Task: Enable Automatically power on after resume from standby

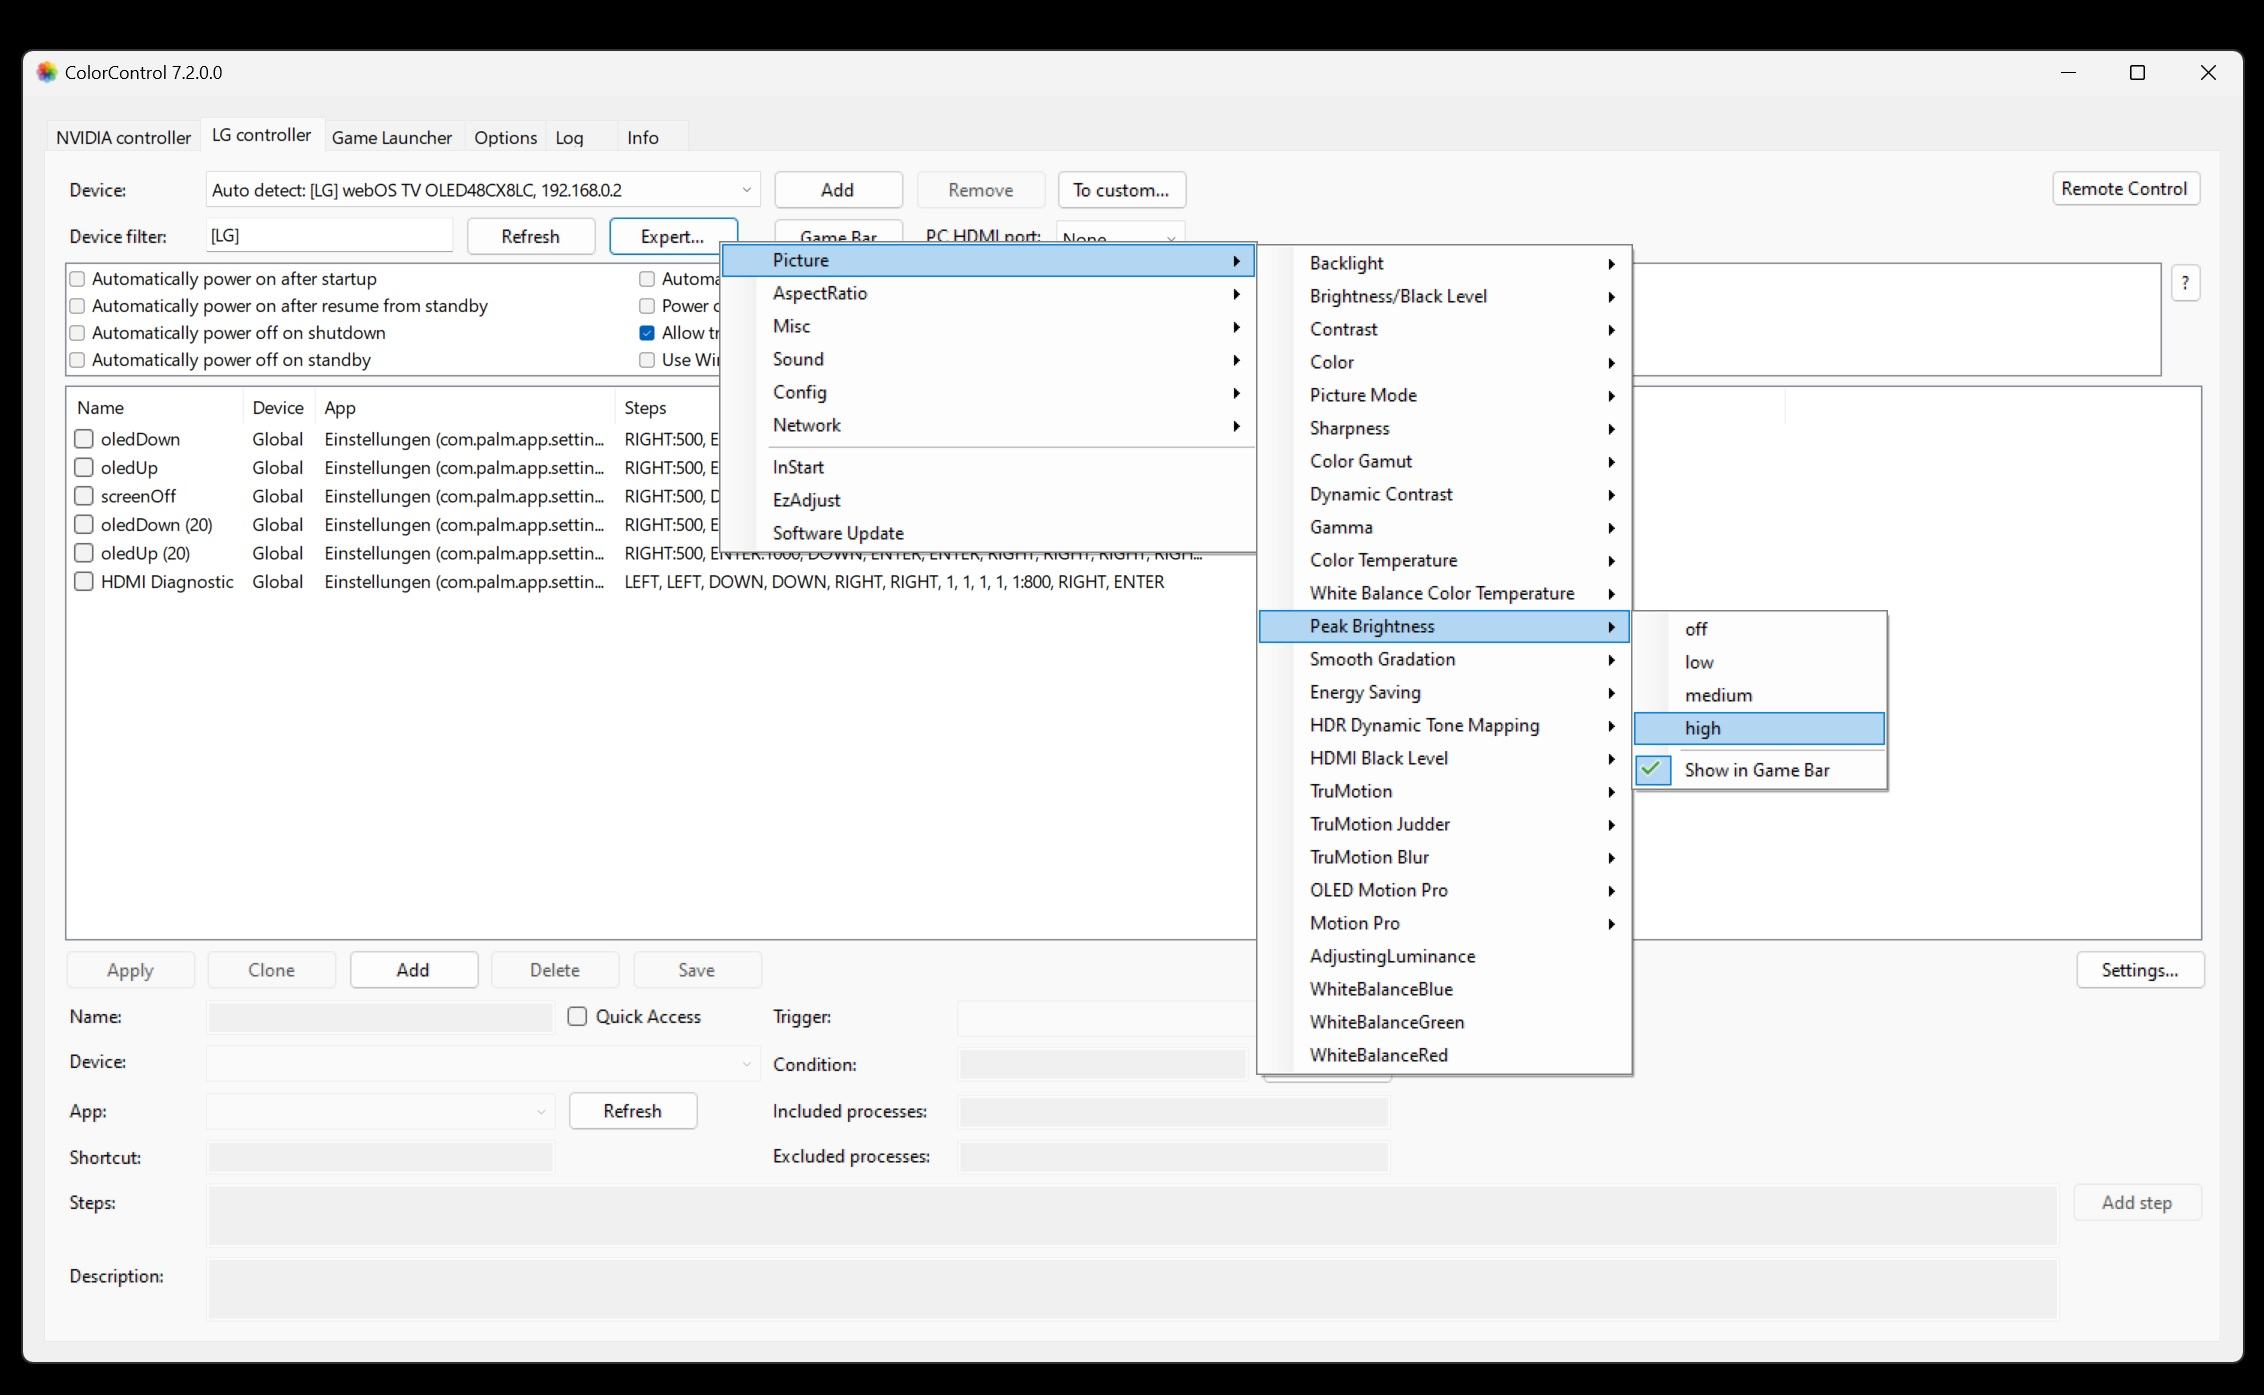Action: (x=77, y=306)
